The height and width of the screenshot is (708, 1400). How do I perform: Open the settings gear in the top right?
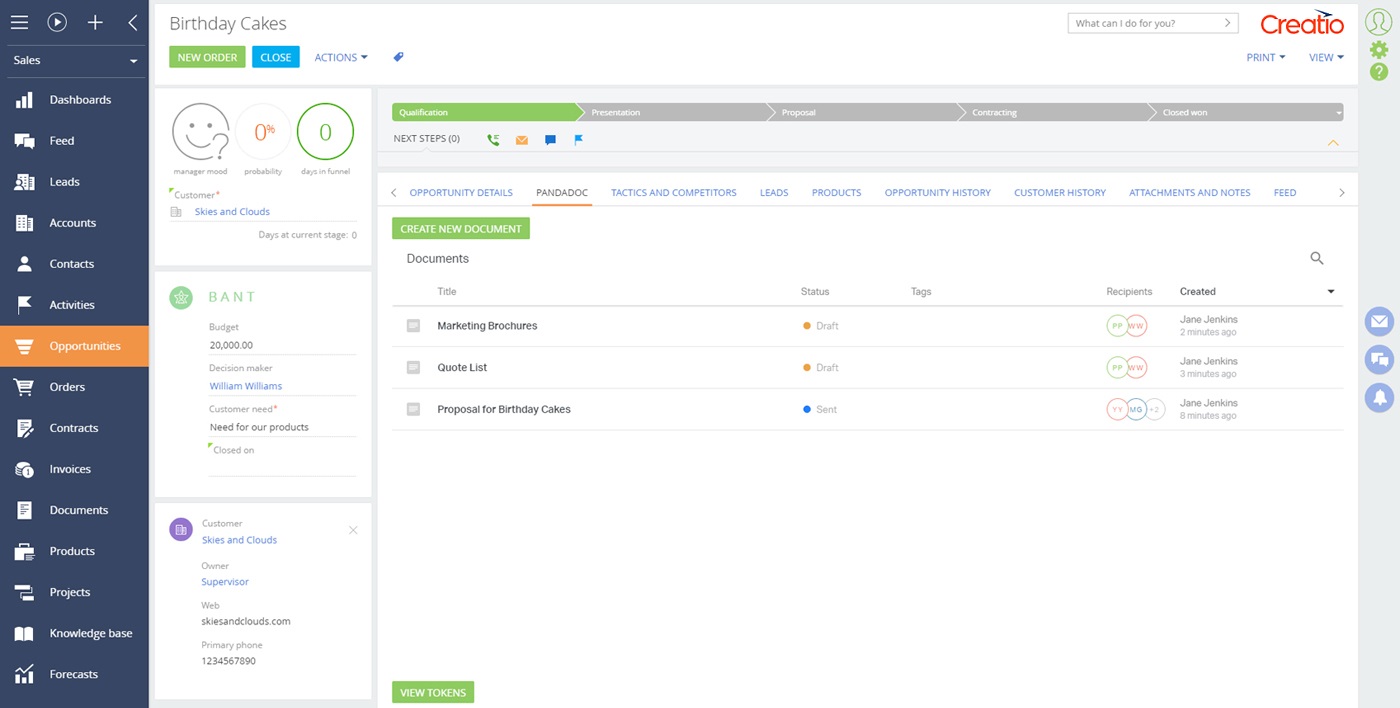pos(1379,48)
